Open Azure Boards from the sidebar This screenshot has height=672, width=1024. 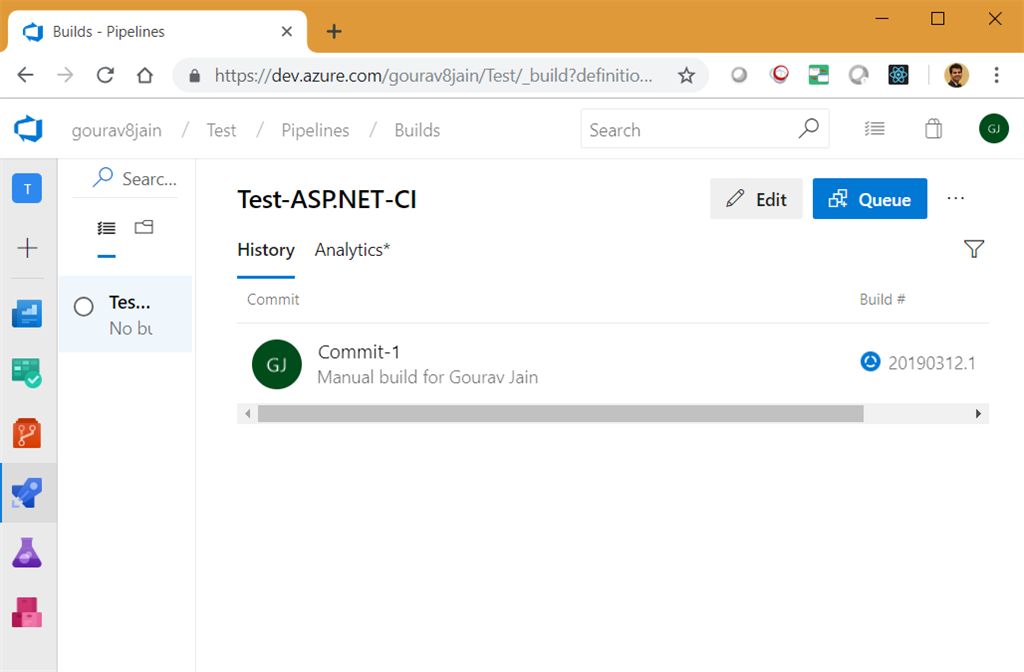[x=27, y=373]
